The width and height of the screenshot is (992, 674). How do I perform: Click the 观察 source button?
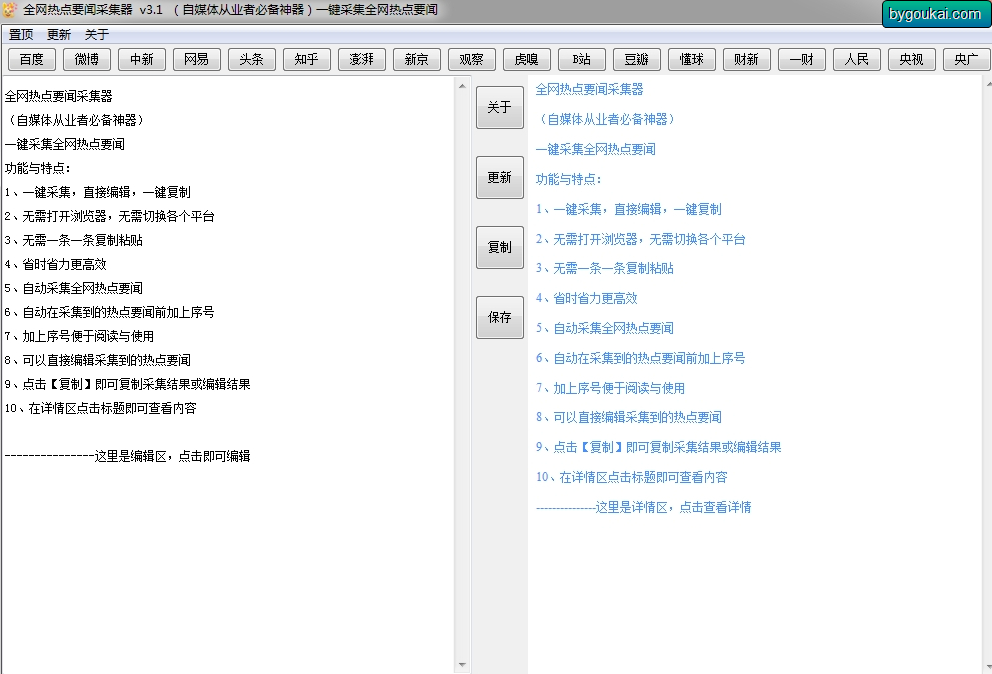472,59
